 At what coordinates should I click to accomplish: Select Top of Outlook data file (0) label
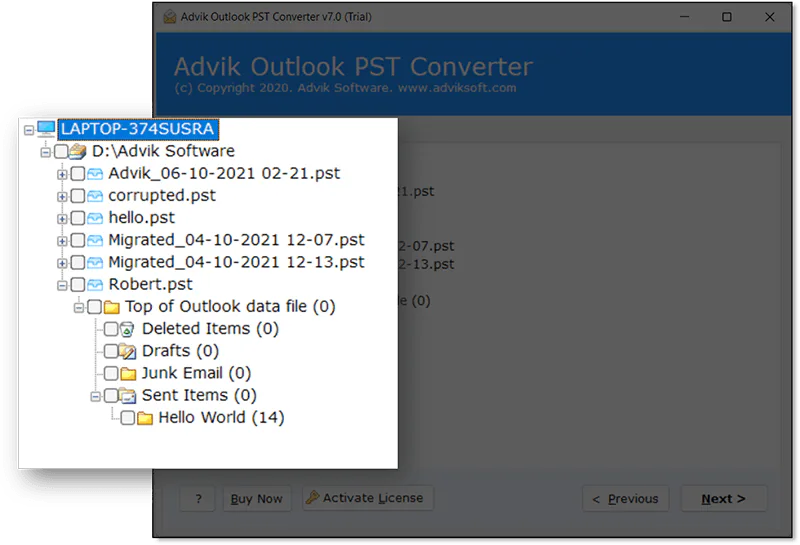click(230, 307)
